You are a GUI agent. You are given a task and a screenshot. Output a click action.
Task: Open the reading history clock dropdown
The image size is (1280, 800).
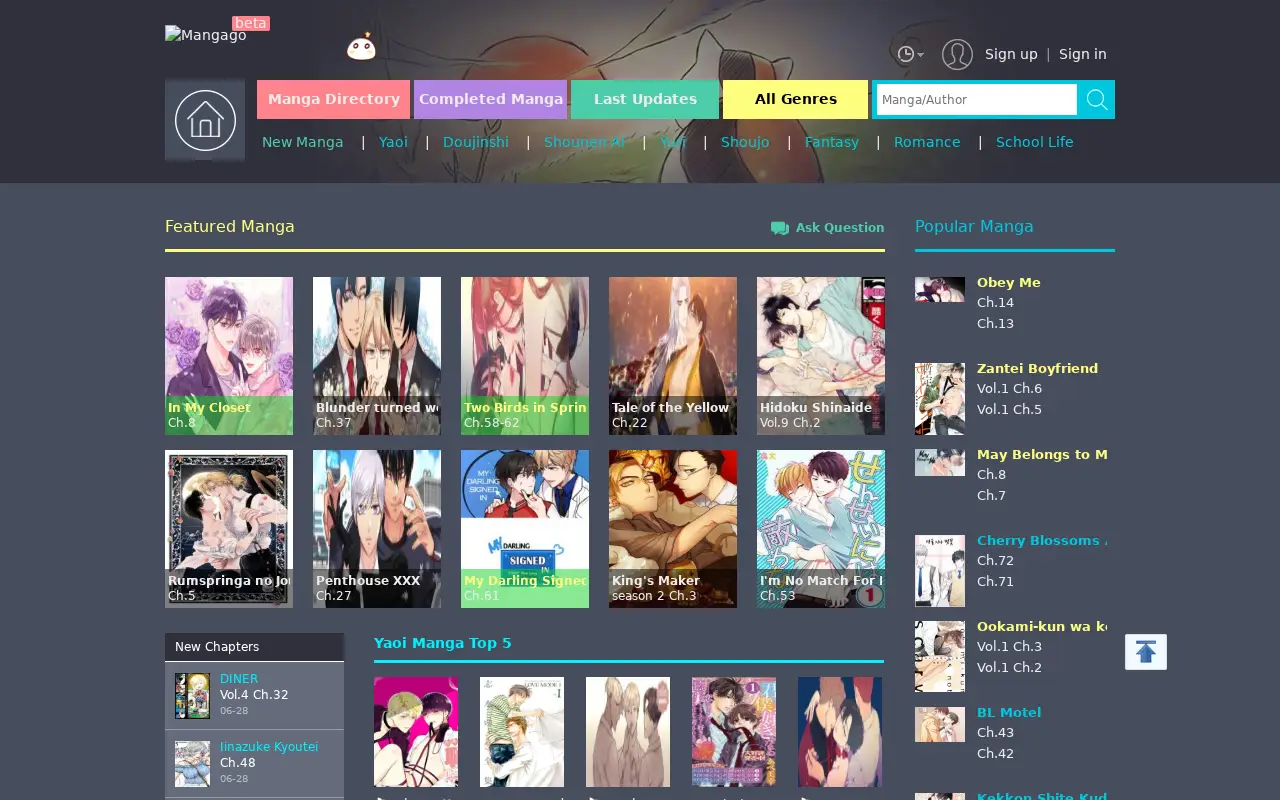click(910, 54)
